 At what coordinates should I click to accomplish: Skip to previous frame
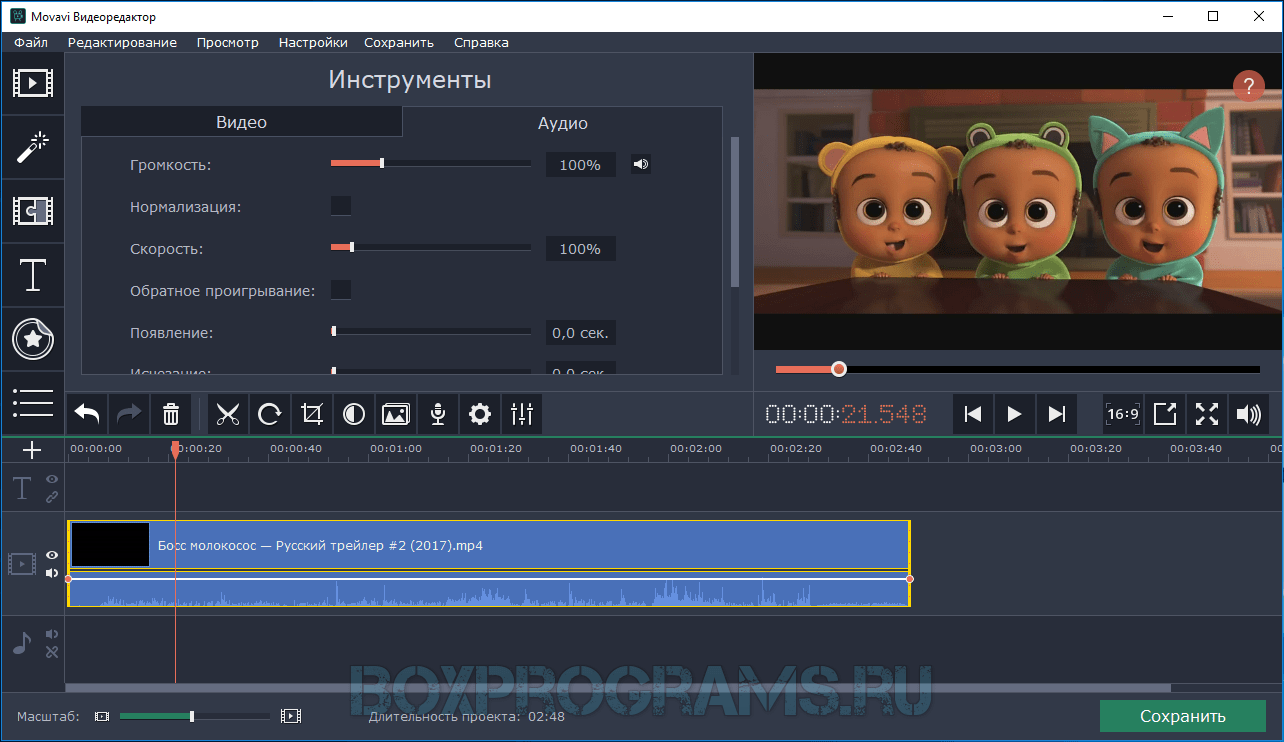click(972, 413)
